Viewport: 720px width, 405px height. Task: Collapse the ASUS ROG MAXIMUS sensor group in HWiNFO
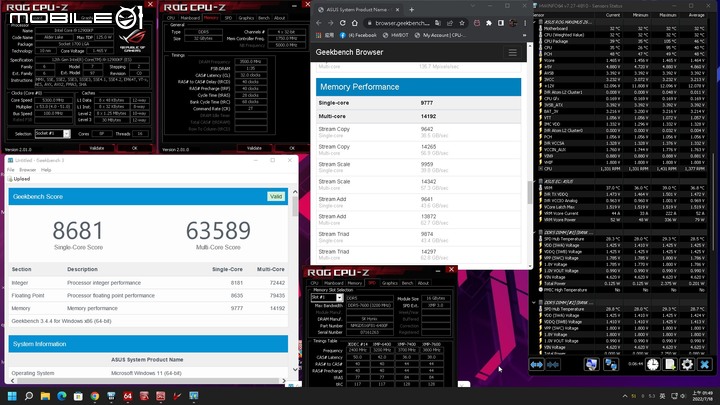534,22
